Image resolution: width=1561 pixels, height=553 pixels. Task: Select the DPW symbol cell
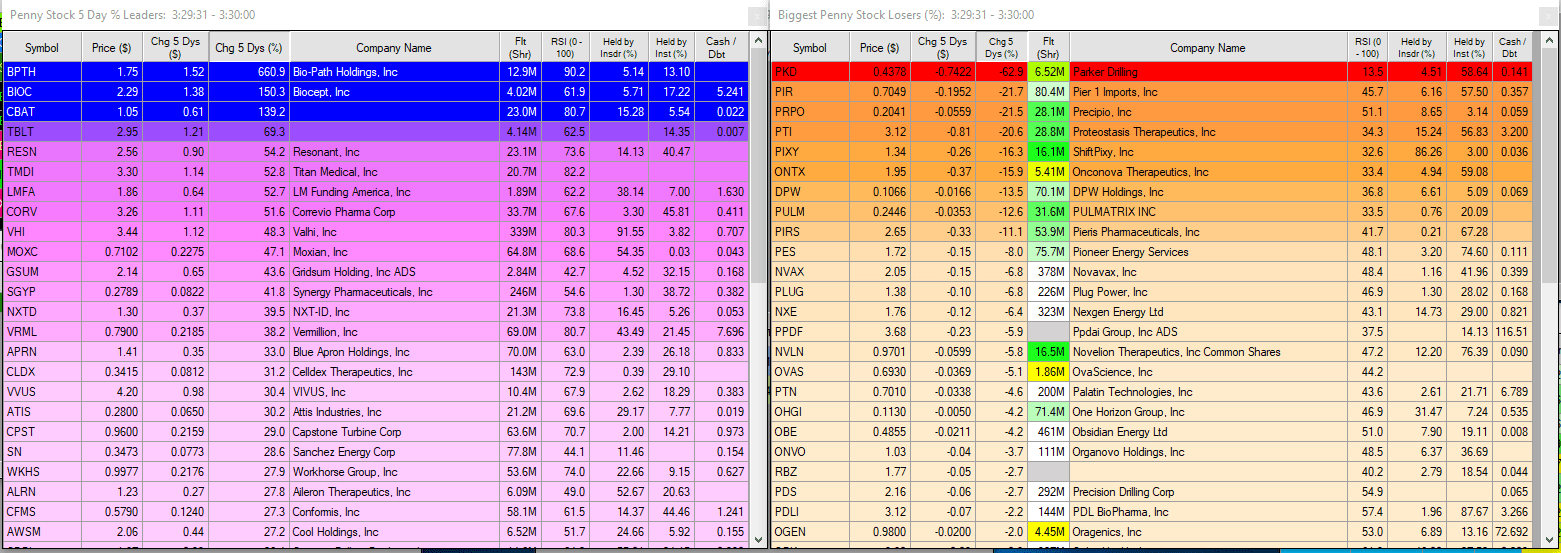point(810,192)
